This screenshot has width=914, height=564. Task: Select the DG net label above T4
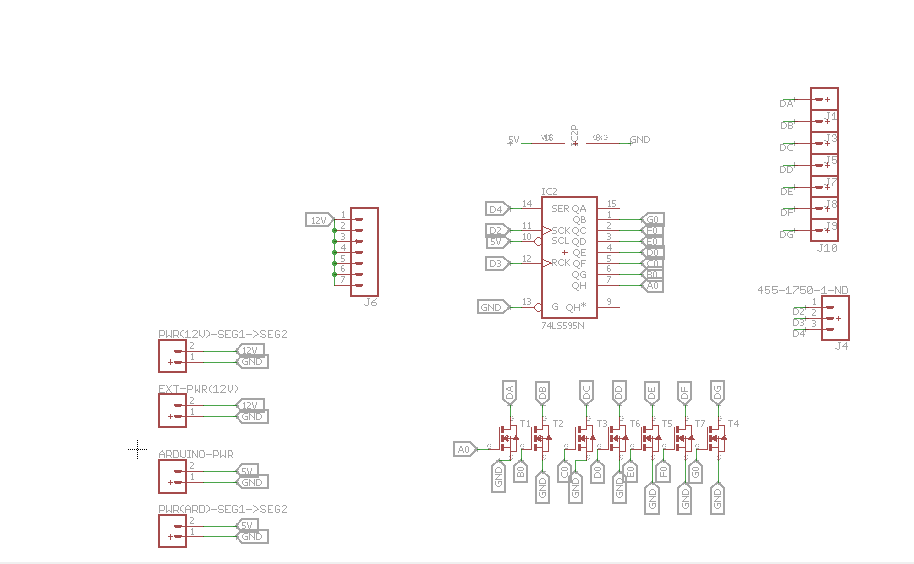[x=717, y=392]
